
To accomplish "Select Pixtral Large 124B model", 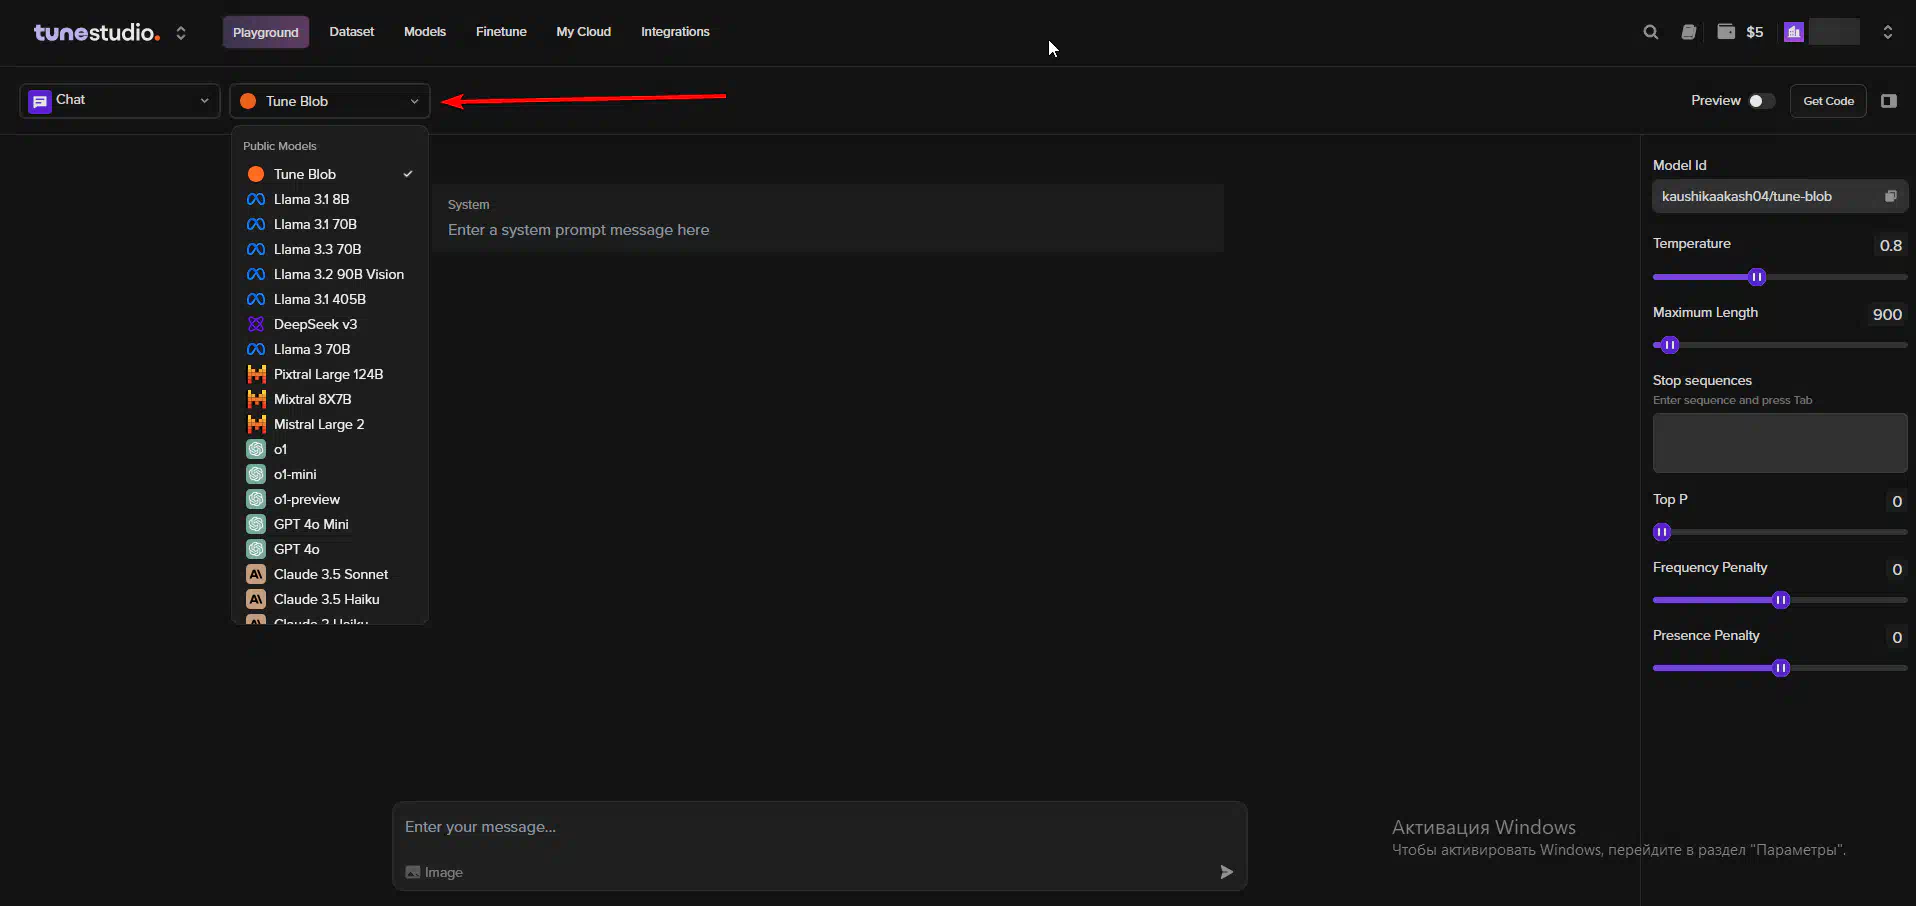I will pos(330,374).
